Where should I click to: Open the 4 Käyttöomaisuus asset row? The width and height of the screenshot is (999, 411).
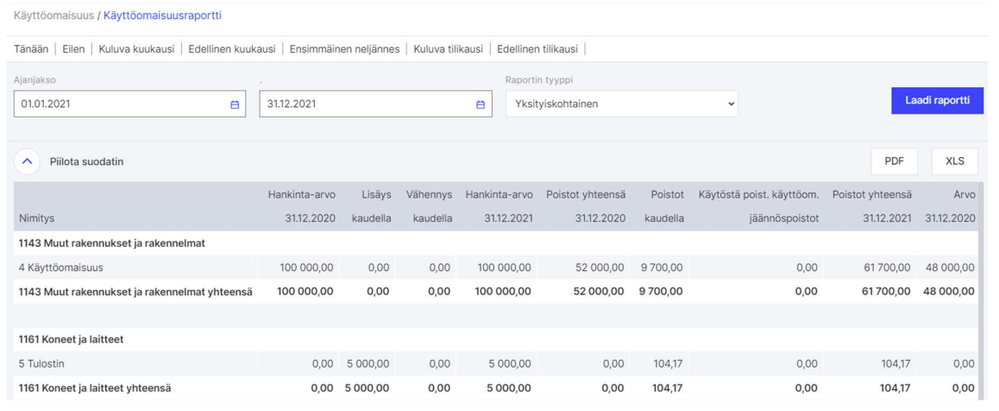tap(62, 268)
